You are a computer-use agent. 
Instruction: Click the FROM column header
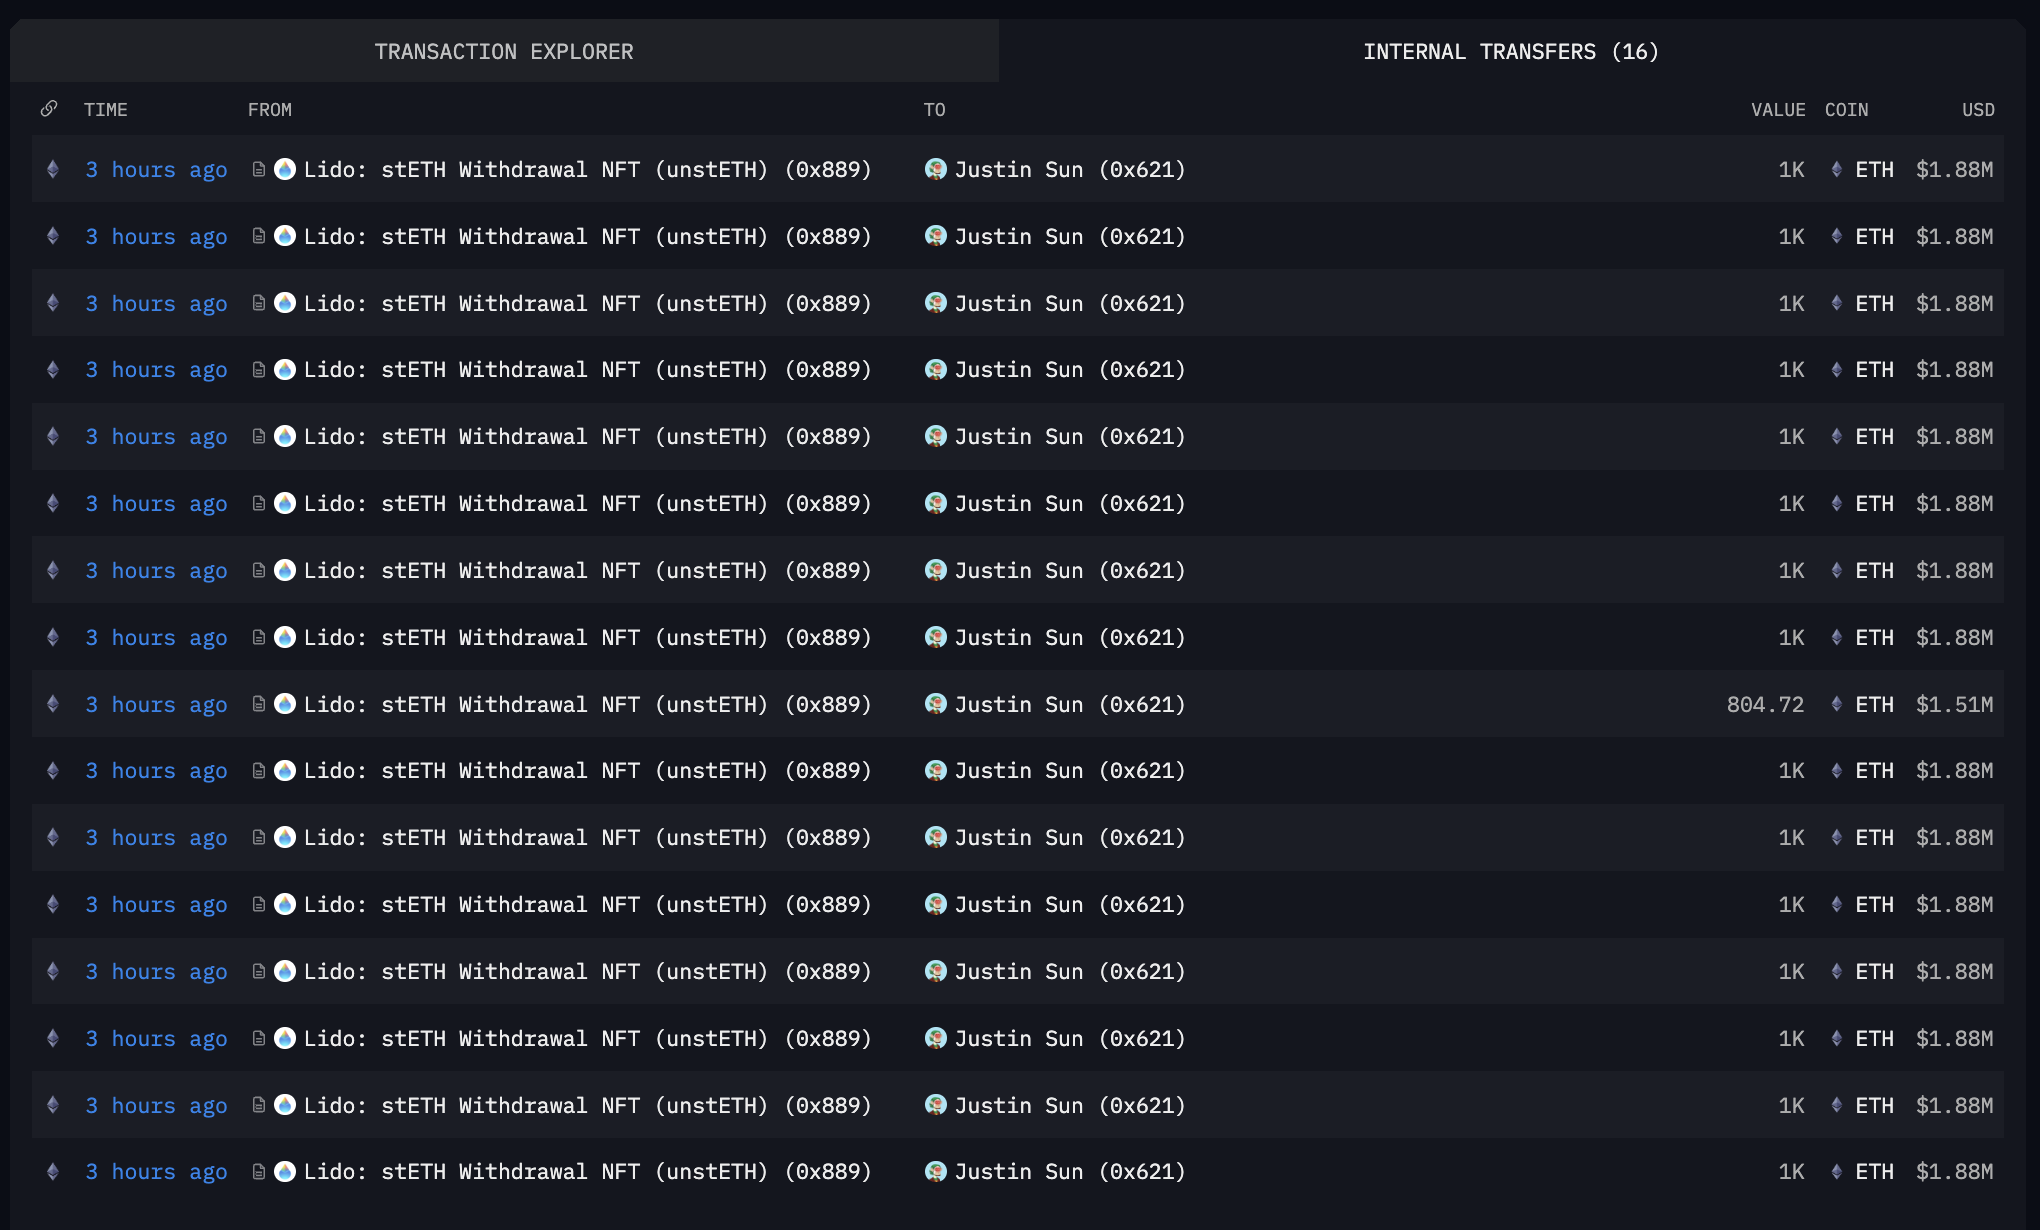pyautogui.click(x=270, y=110)
